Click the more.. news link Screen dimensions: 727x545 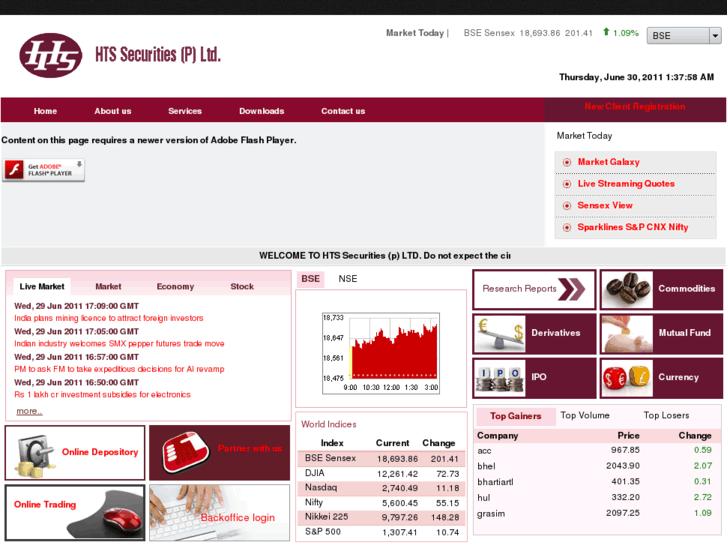(x=29, y=411)
